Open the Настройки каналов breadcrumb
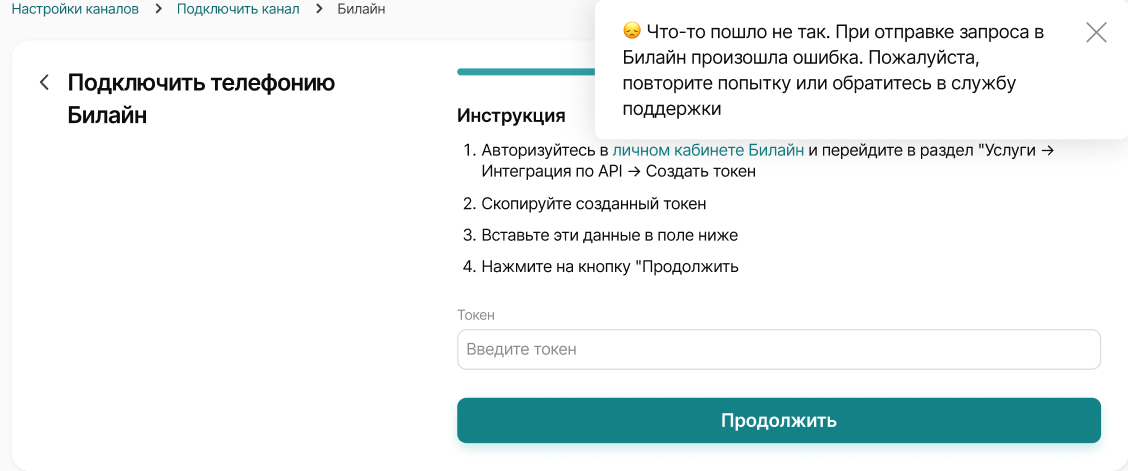 coord(75,9)
